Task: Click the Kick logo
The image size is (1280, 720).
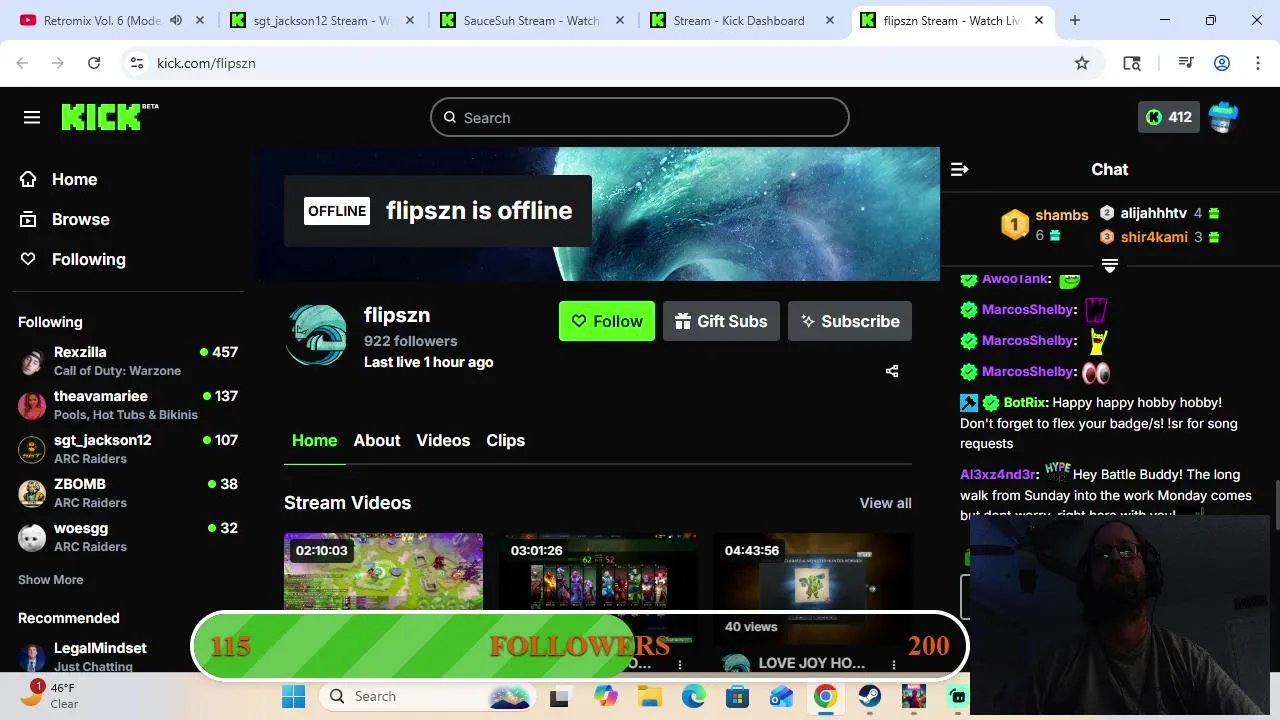Action: (x=110, y=117)
